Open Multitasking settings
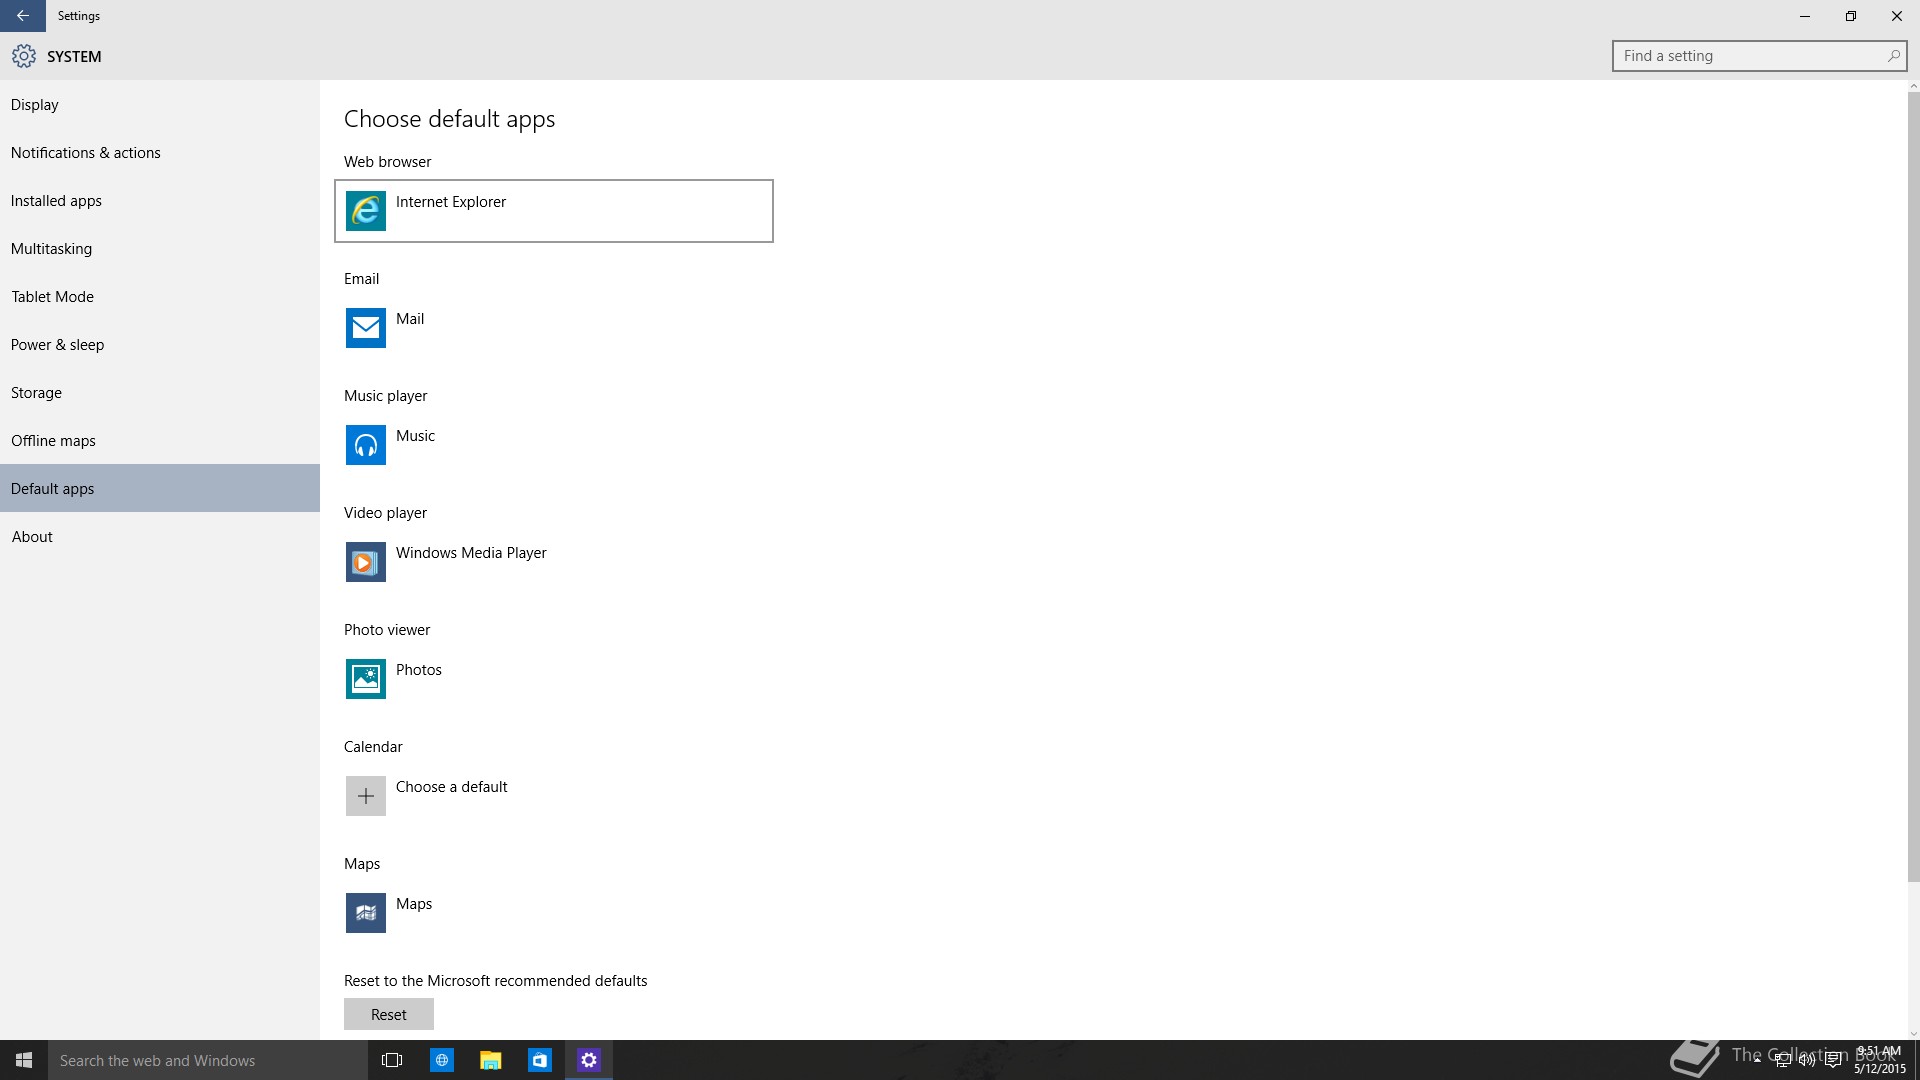 click(160, 249)
